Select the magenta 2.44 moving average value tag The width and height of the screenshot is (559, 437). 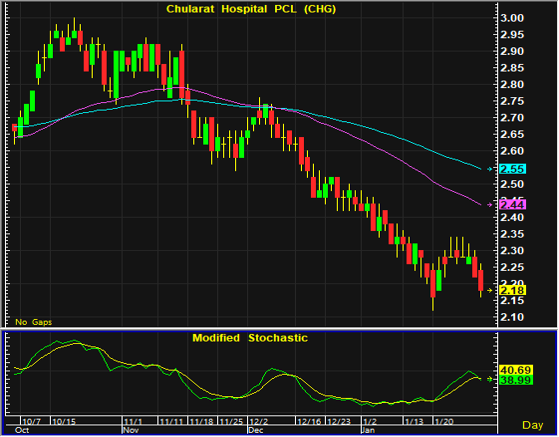[513, 205]
